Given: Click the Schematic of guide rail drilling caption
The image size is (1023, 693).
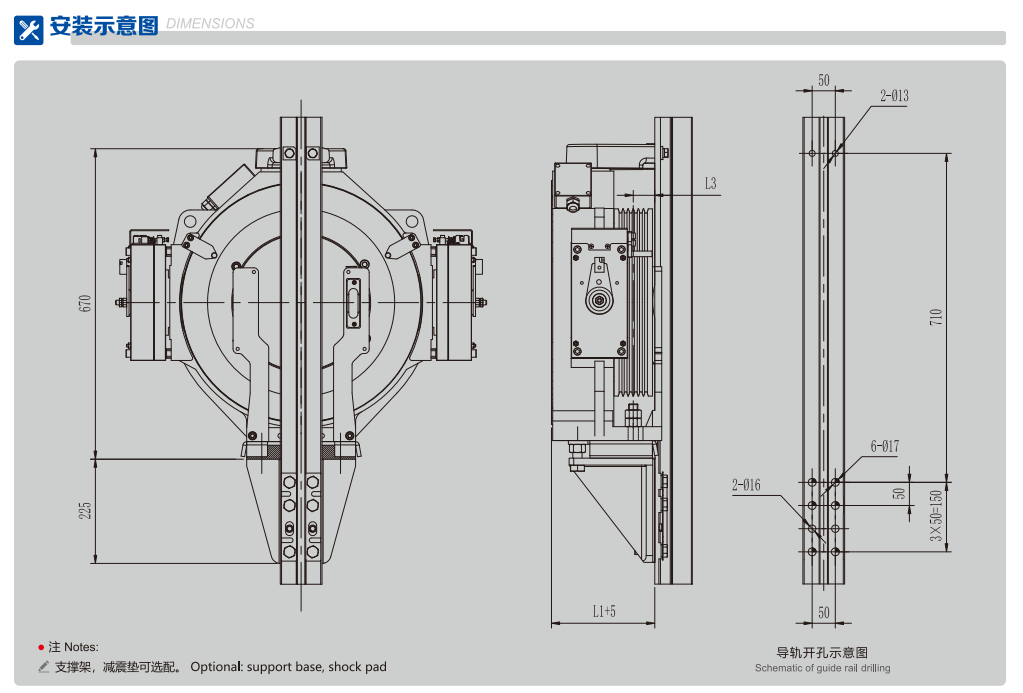Looking at the screenshot, I should click(822, 668).
